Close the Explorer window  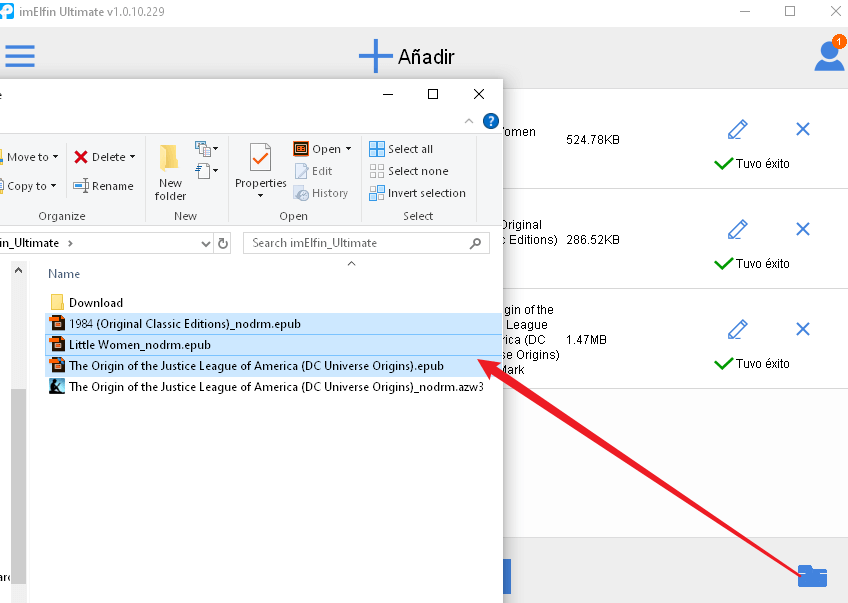pyautogui.click(x=479, y=94)
